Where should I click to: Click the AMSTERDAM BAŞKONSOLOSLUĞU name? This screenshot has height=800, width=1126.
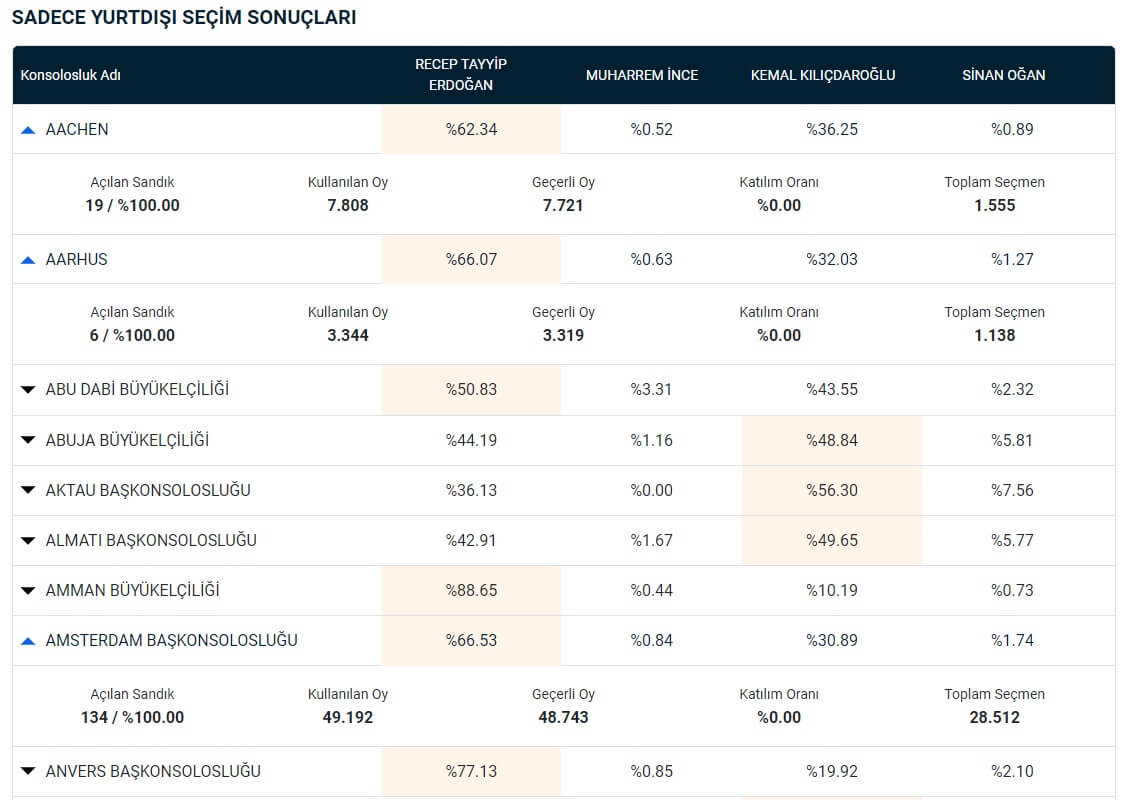(171, 640)
